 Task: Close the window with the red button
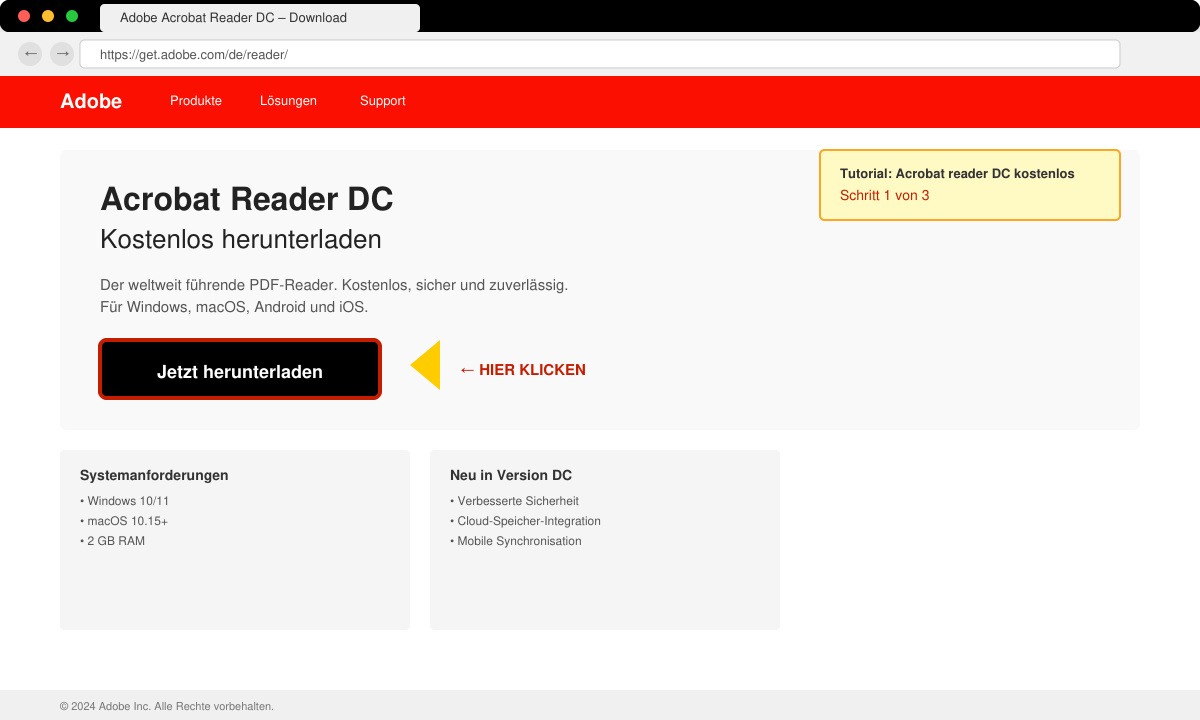point(24,16)
